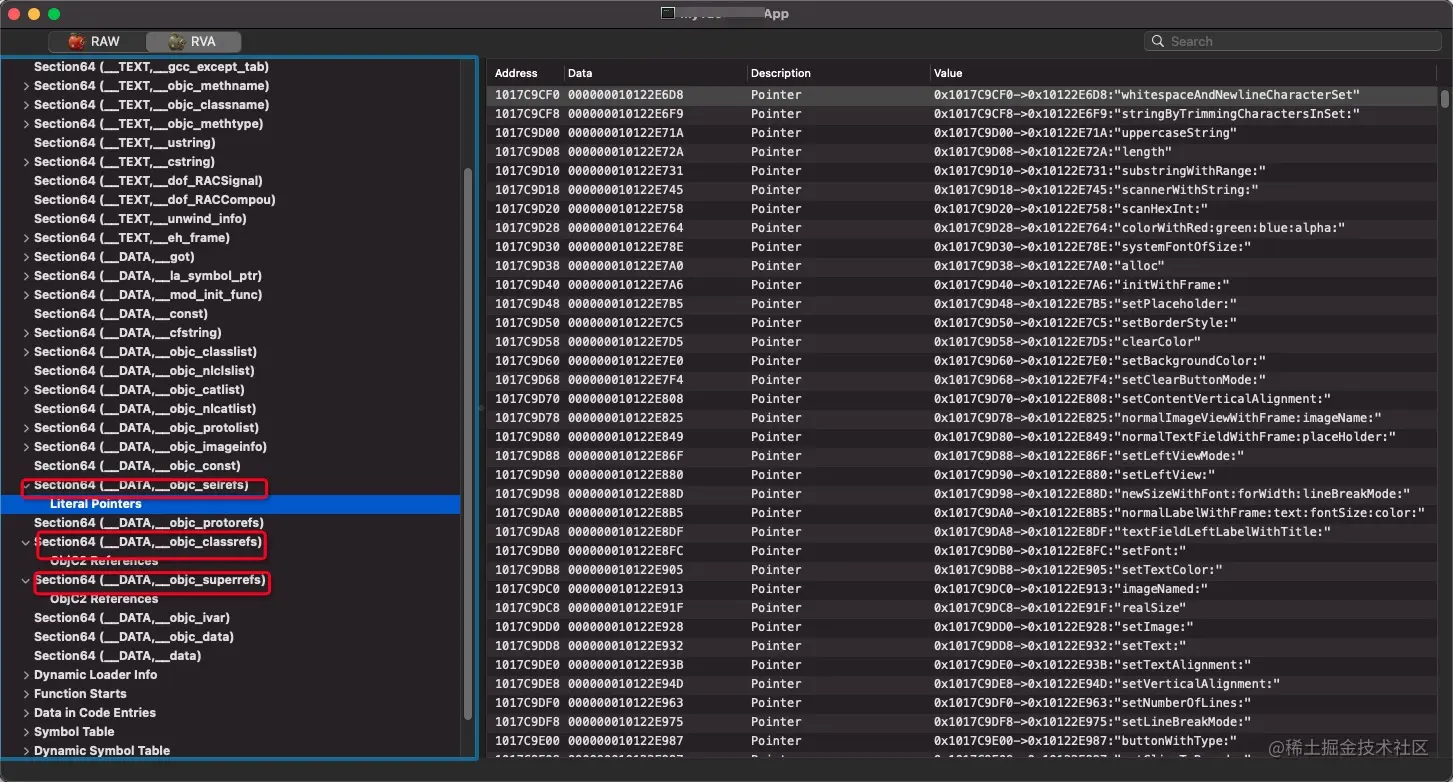Select the "buttonWithType:" pointer row
This screenshot has width=1453, height=782.
tap(964, 741)
